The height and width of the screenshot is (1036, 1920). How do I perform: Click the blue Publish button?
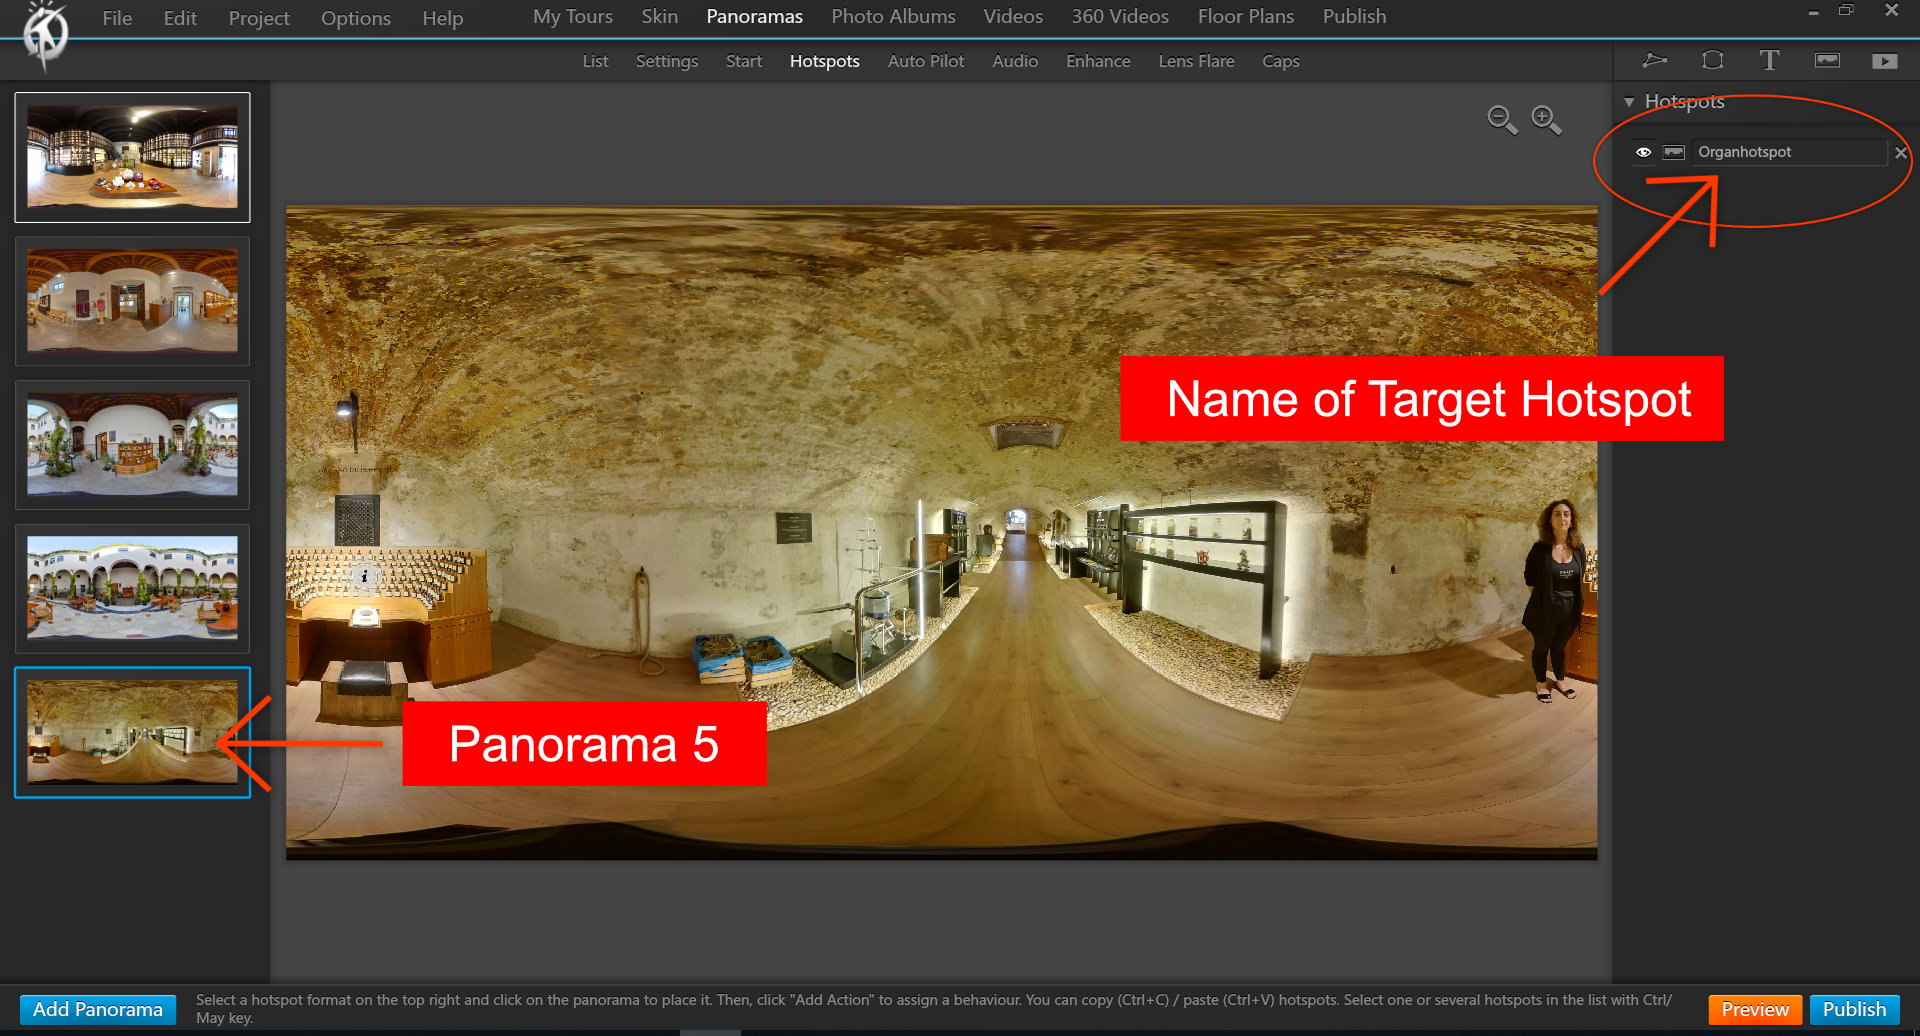coord(1854,1009)
